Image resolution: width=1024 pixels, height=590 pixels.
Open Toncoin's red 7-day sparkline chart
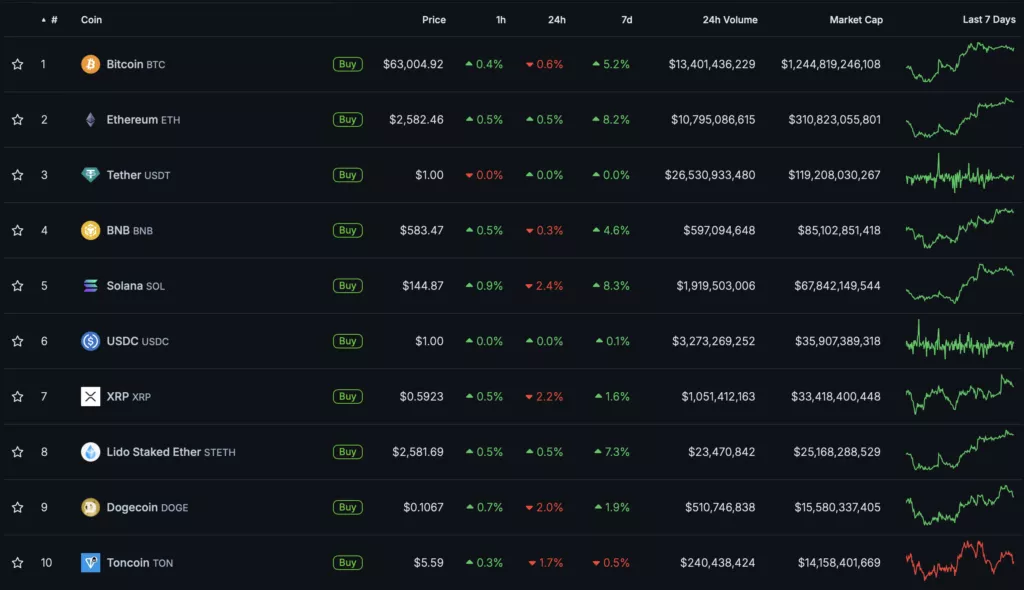pos(959,560)
